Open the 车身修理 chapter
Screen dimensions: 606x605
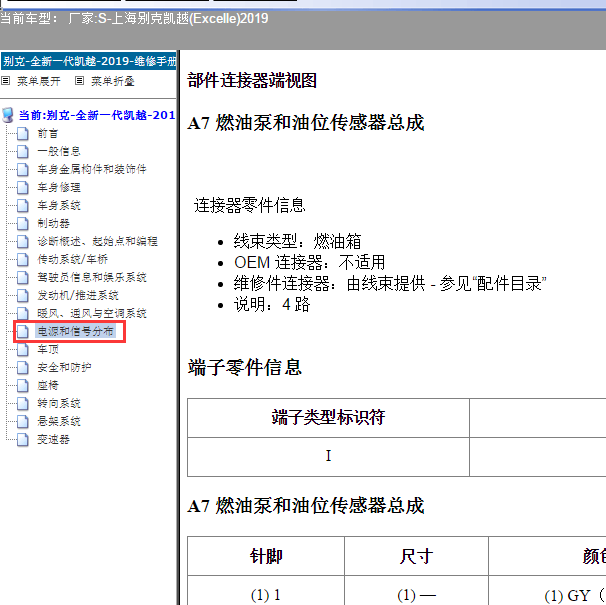coord(59,187)
